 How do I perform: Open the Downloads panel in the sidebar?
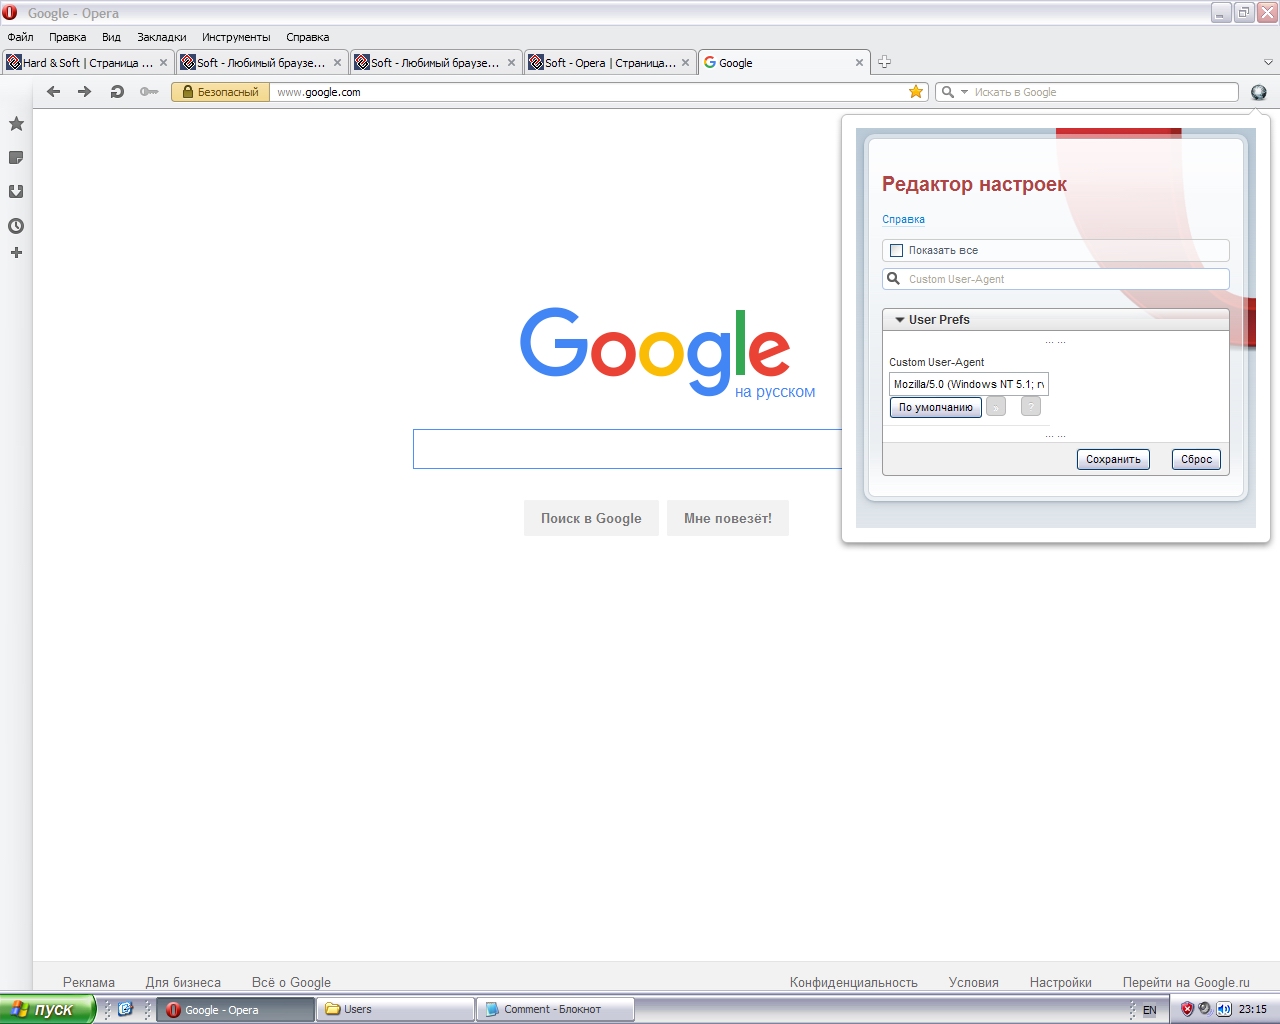pos(16,192)
